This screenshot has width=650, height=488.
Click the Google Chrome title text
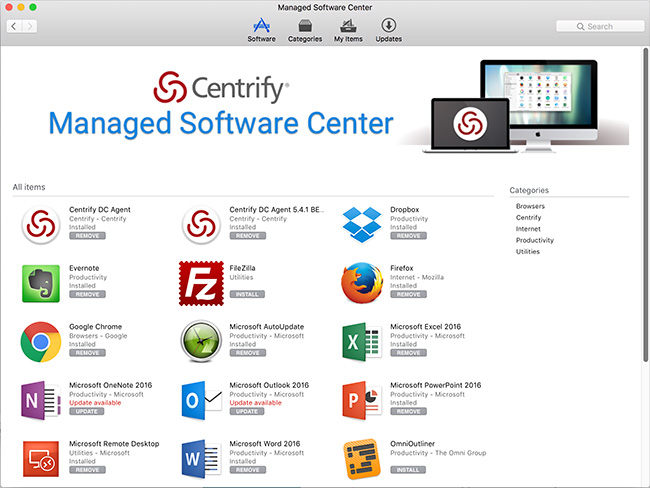[x=95, y=327]
